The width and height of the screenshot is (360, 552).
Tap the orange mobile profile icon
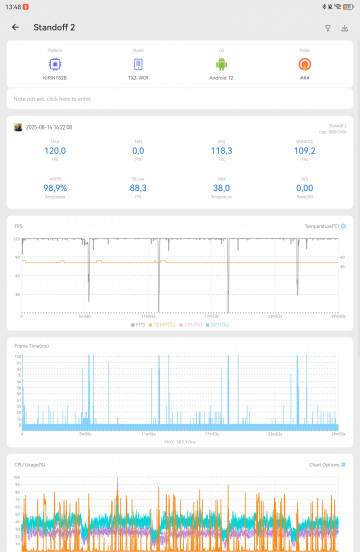(305, 64)
